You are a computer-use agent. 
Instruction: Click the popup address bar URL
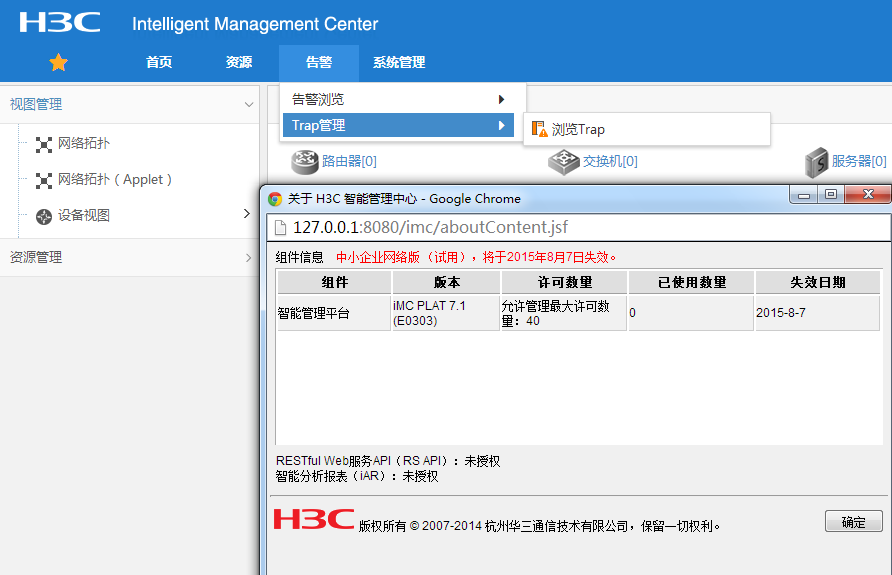coord(430,227)
